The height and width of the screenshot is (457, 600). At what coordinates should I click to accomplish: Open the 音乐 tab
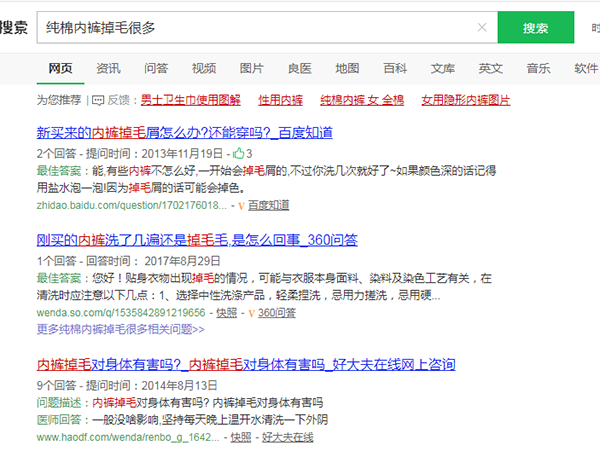(x=538, y=69)
